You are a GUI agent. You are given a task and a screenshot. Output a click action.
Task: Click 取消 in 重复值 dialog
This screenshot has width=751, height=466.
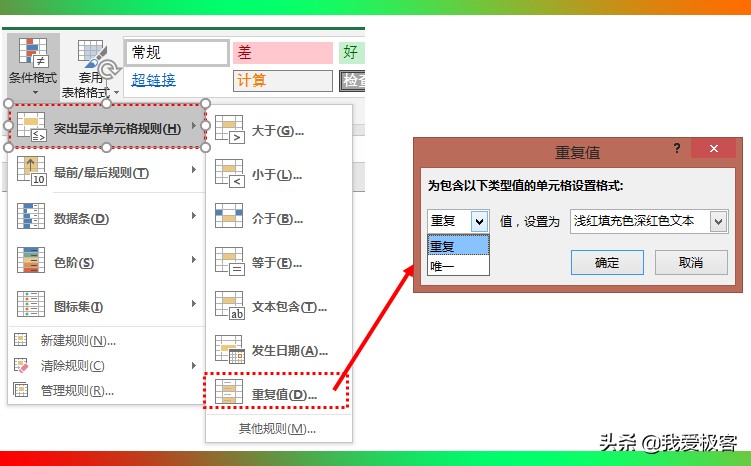[691, 262]
